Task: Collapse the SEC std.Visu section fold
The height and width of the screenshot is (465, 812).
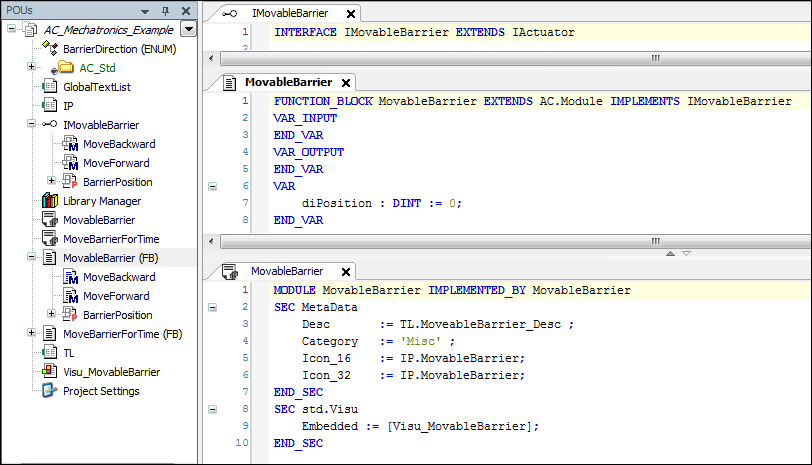Action: pos(211,409)
